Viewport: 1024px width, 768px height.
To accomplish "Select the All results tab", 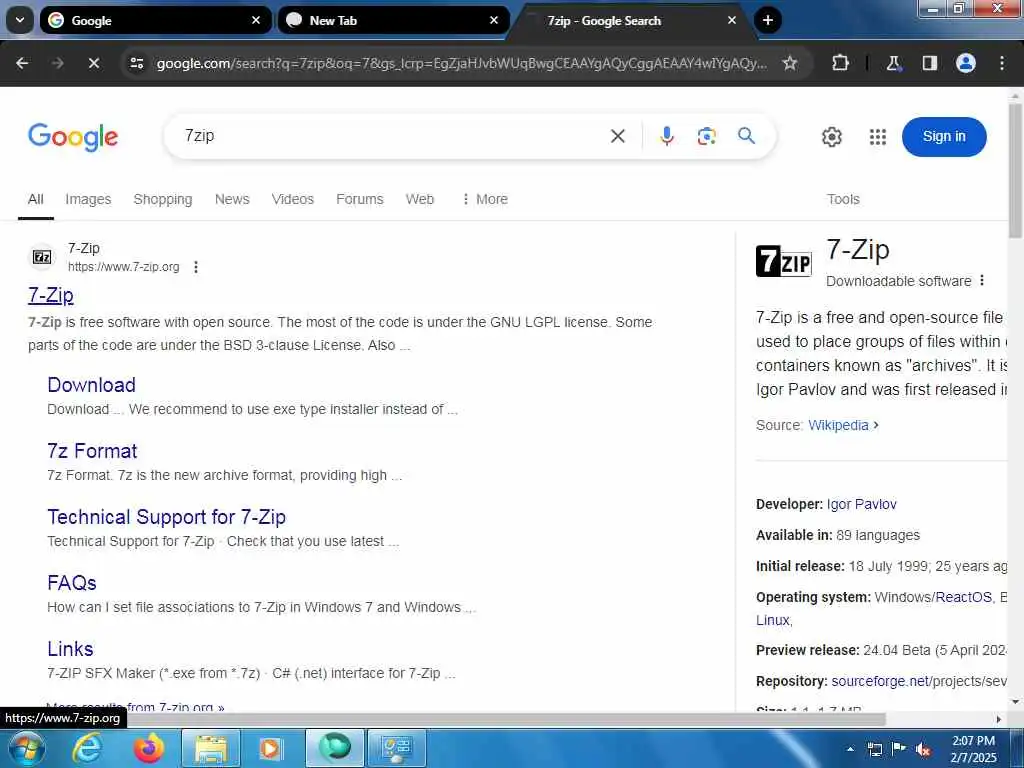I will click(36, 199).
